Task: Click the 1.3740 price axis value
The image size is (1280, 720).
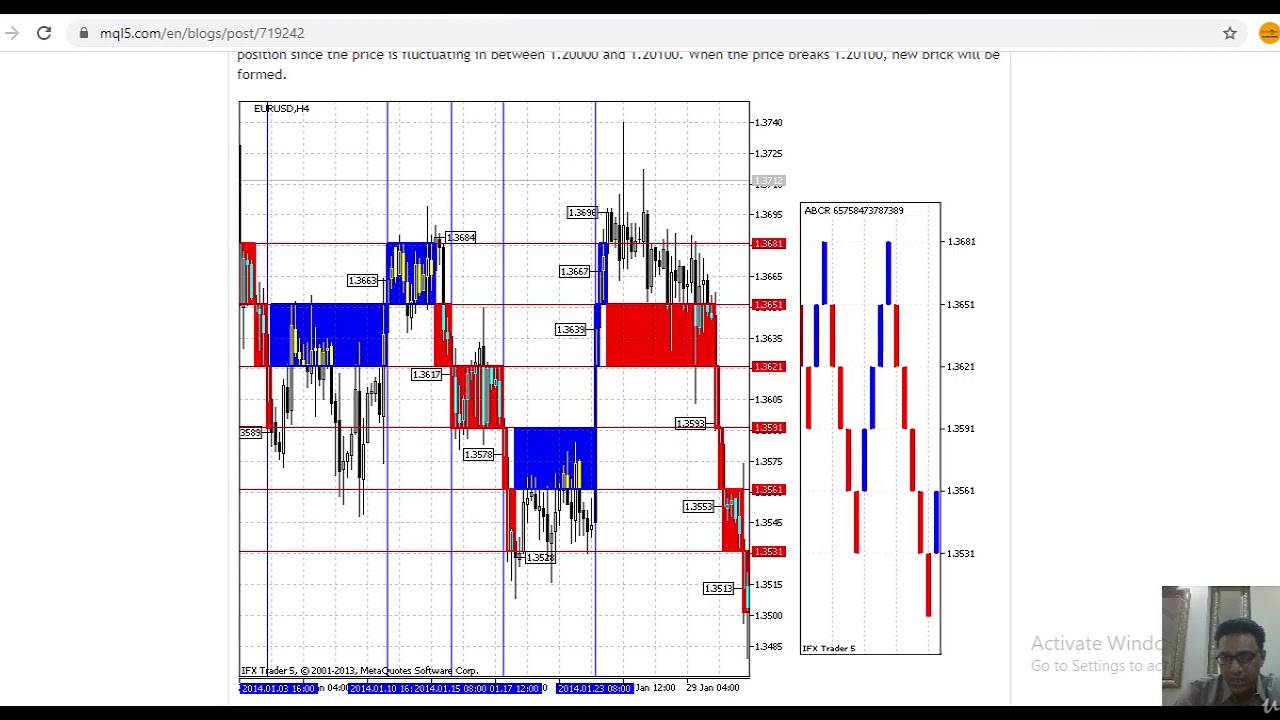Action: coord(769,122)
